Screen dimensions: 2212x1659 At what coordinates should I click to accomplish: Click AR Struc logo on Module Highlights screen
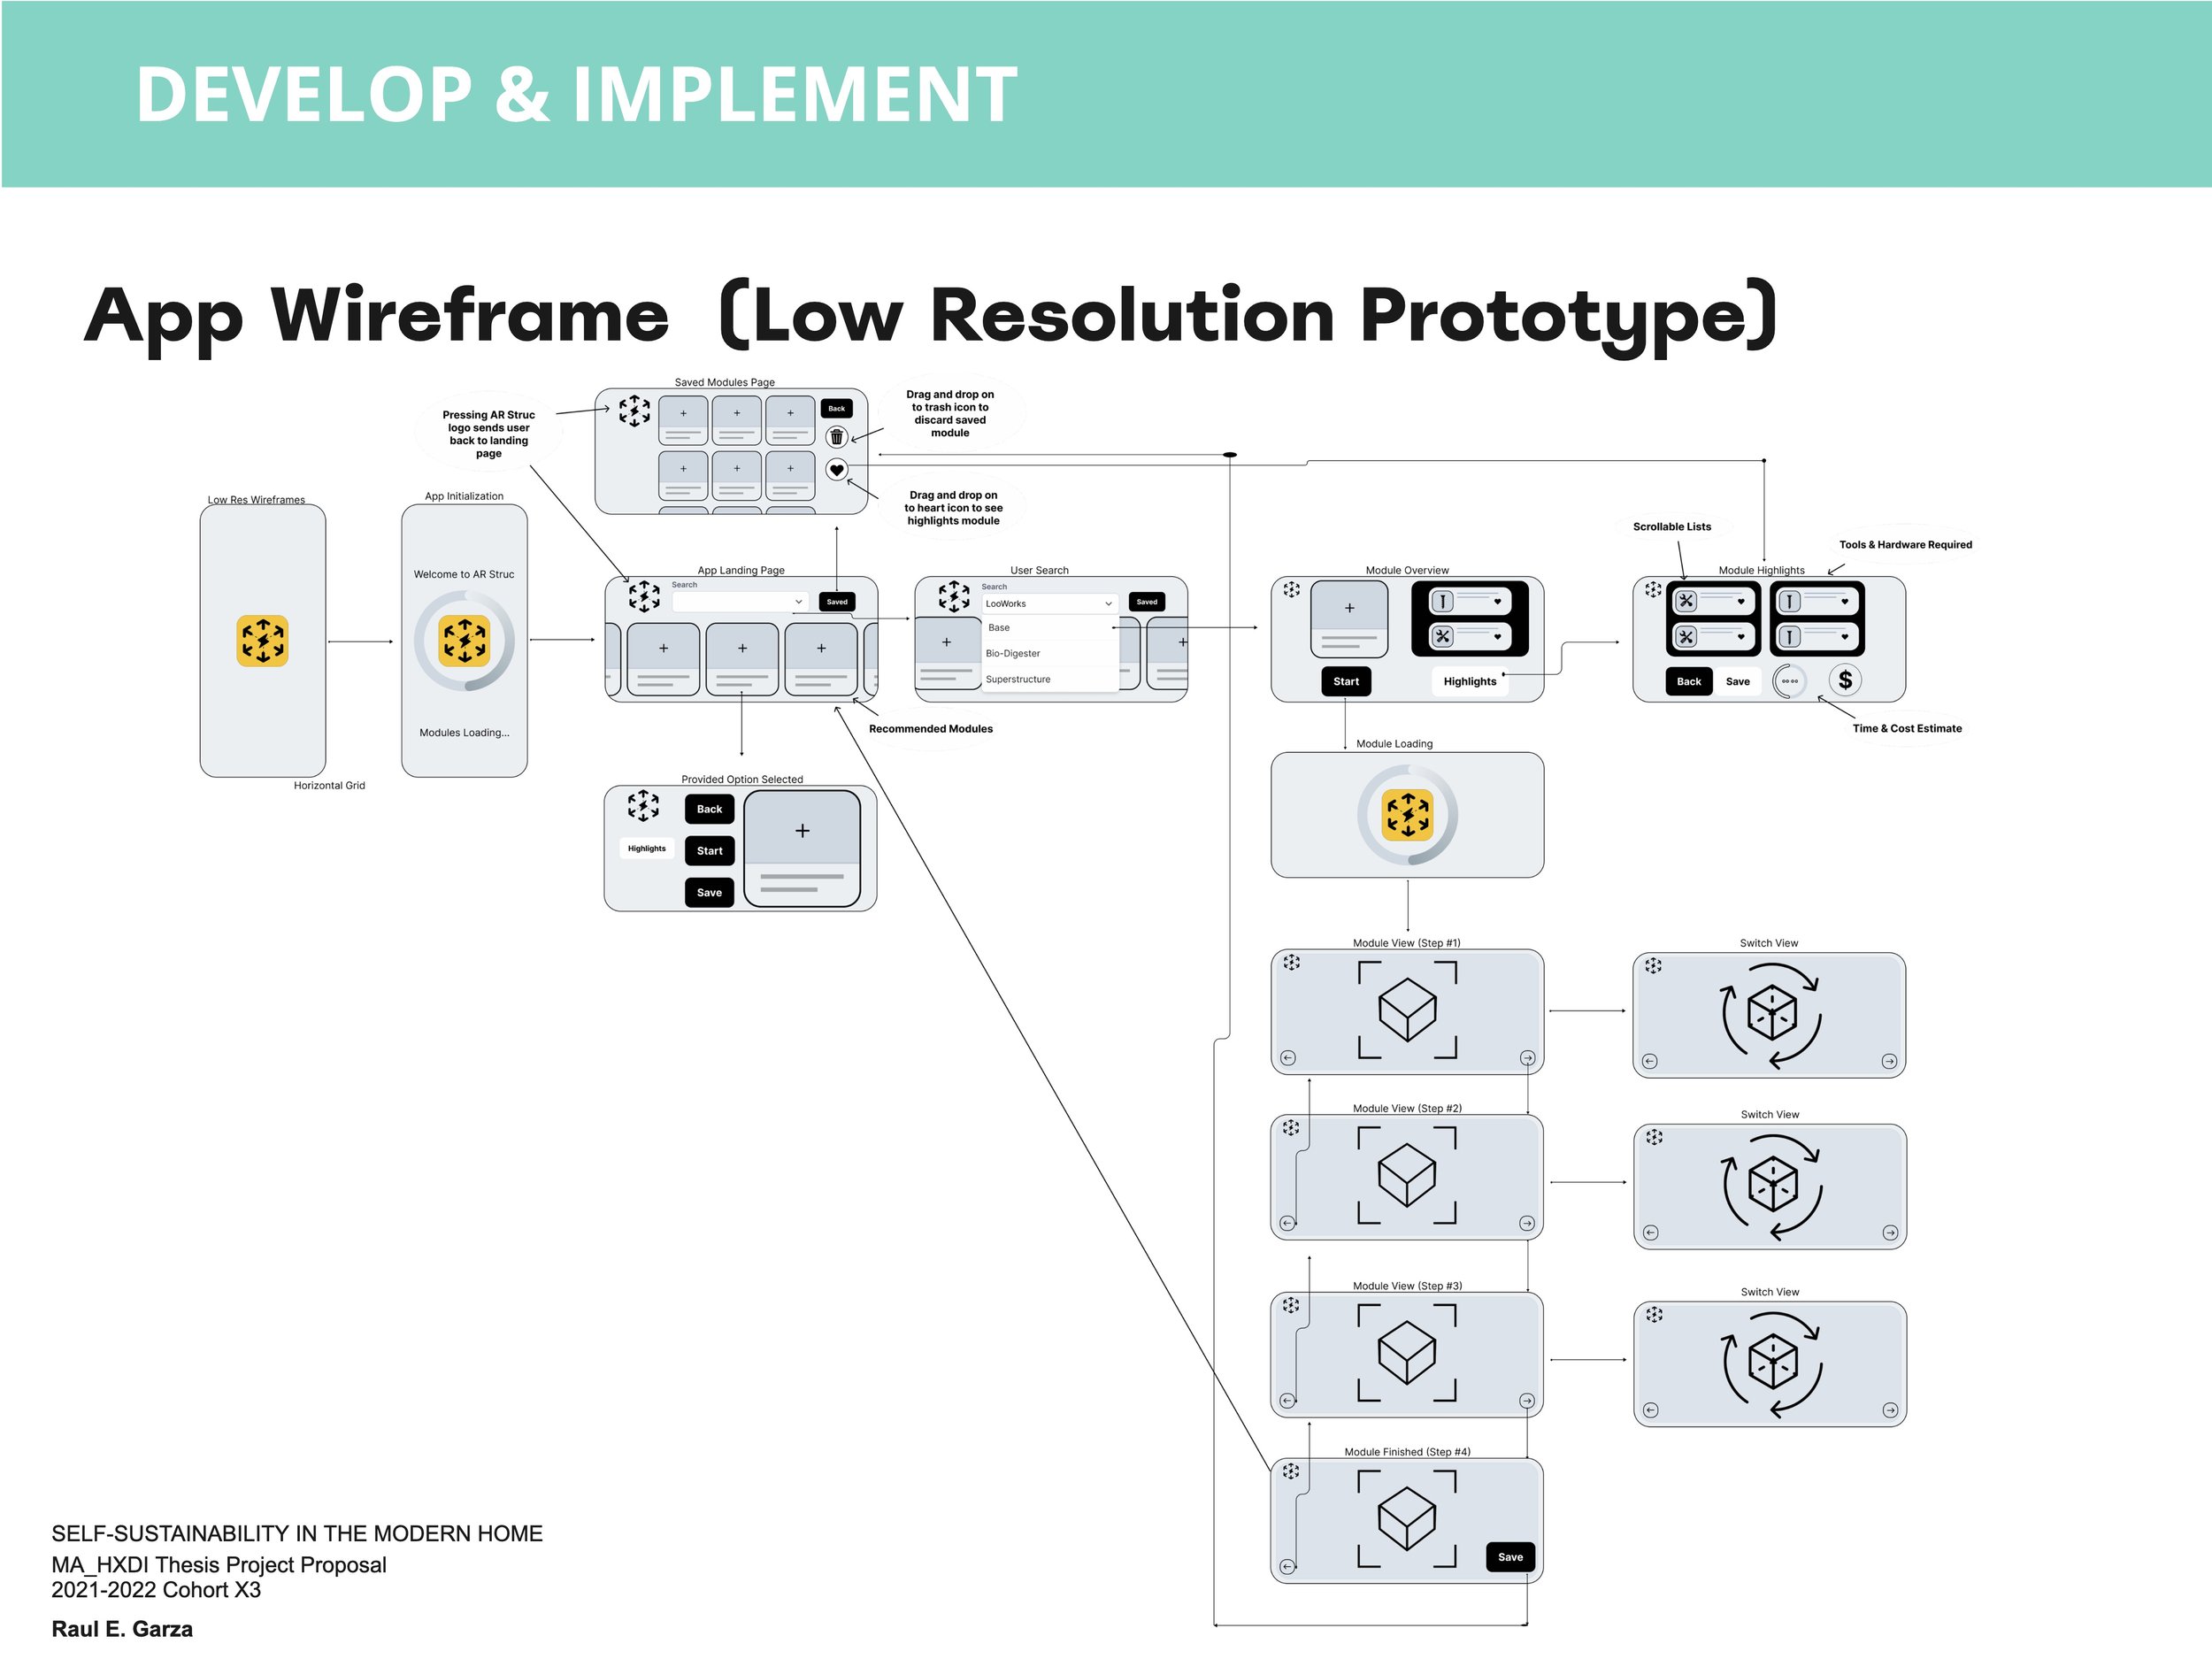coord(1653,590)
